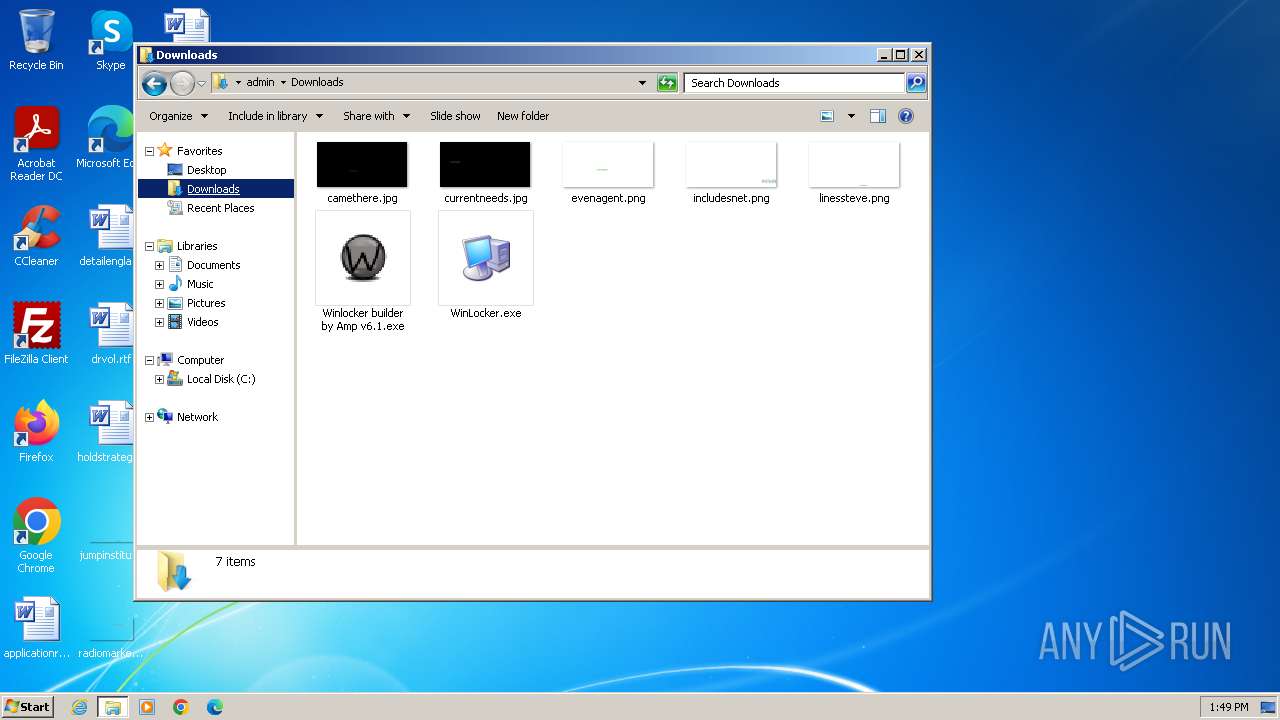This screenshot has width=1280, height=720.
Task: Select the camethere.jpg thumbnail
Action: click(362, 165)
